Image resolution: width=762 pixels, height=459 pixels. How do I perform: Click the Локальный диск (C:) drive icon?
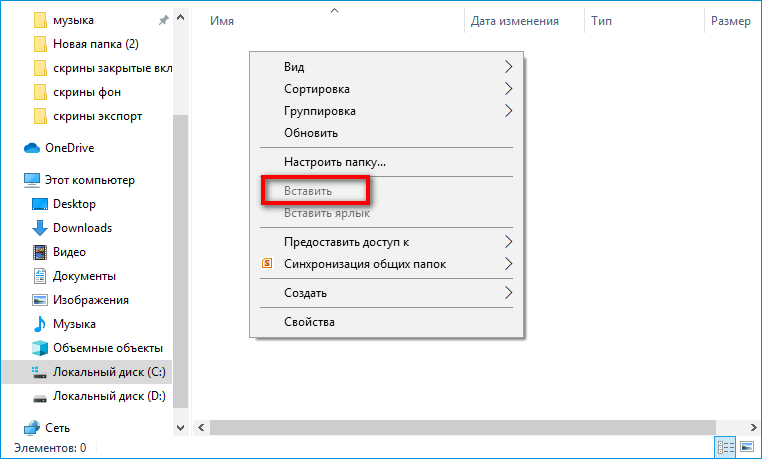coord(39,373)
